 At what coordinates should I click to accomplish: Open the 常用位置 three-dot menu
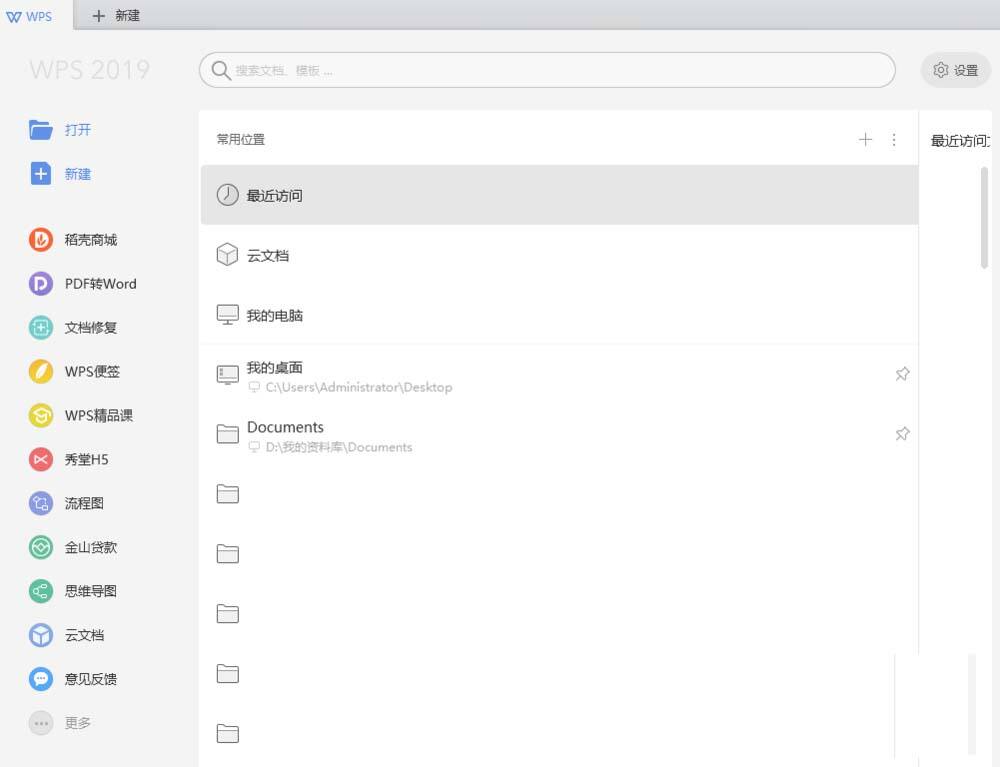(894, 140)
